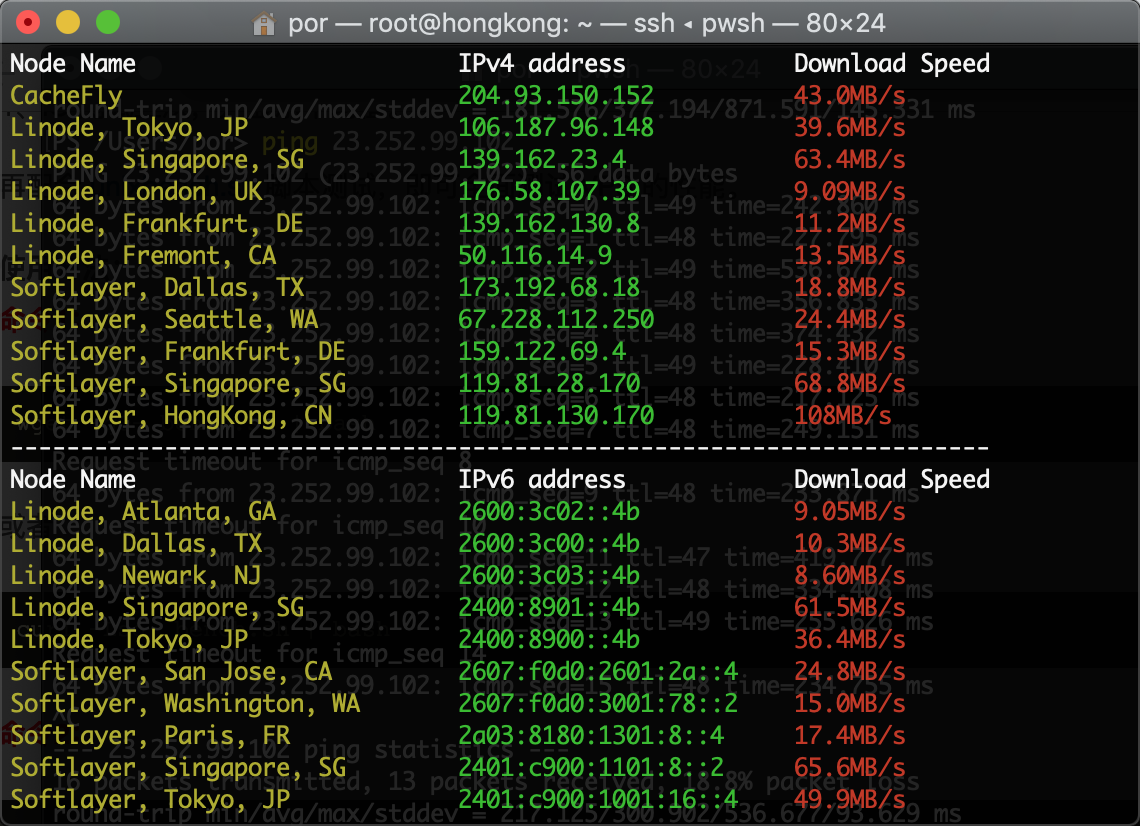1140x826 pixels.
Task: Click IP address 204.93.150.152
Action: tap(555, 95)
